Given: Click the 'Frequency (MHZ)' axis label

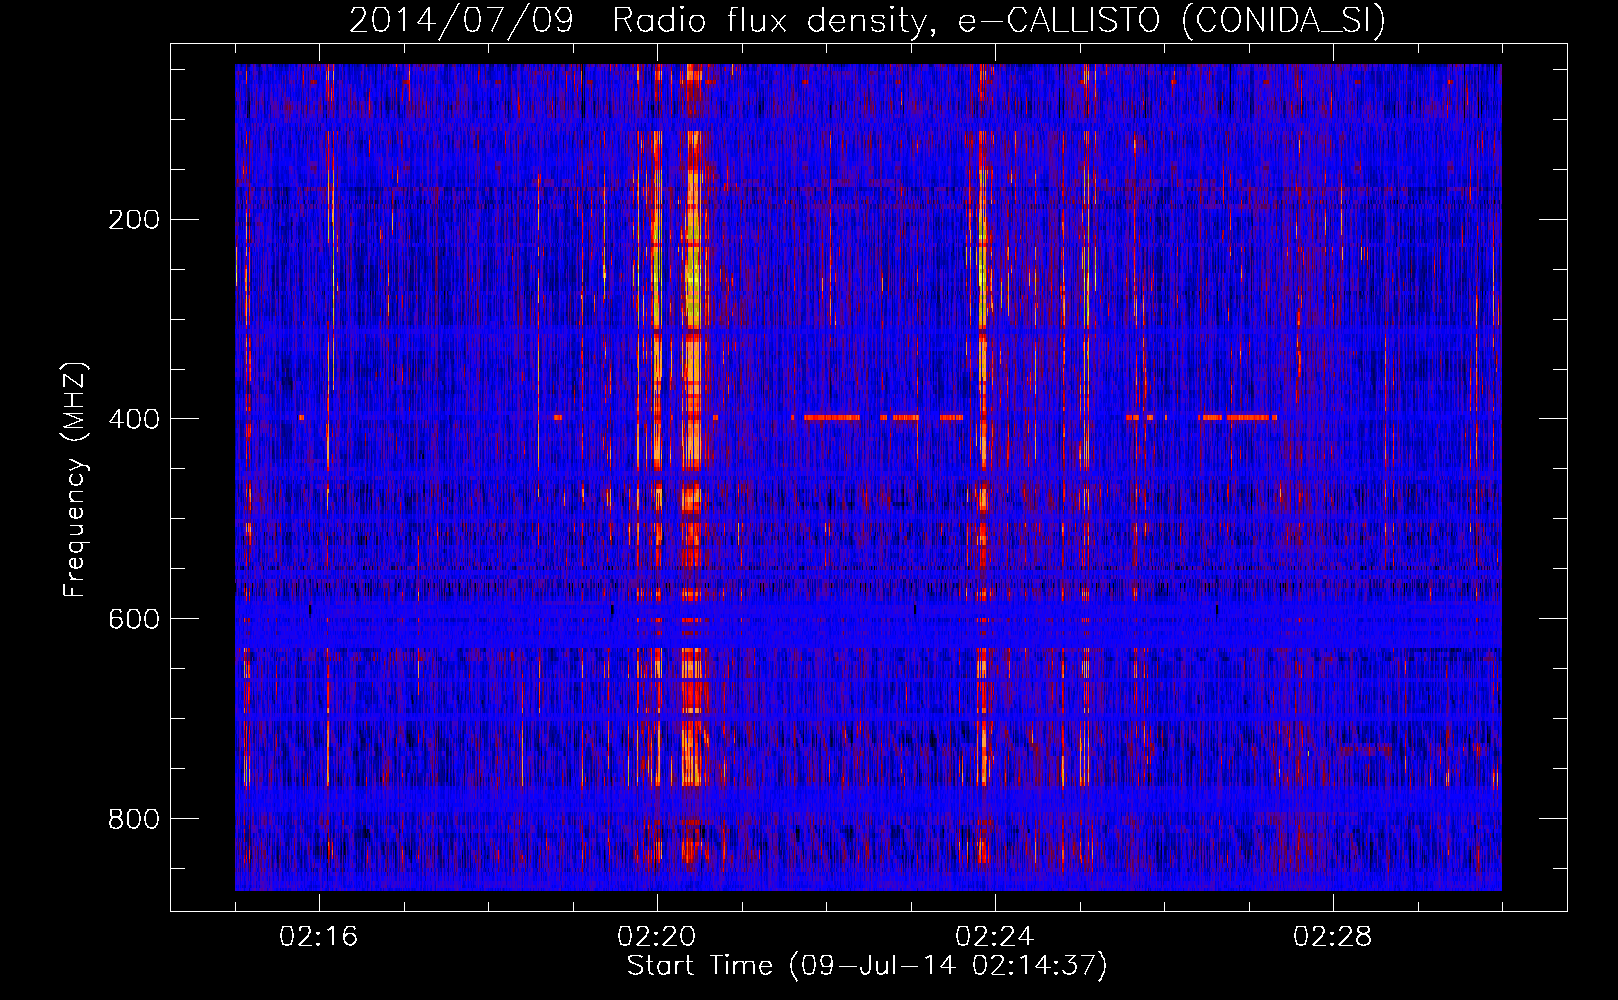Looking at the screenshot, I should pyautogui.click(x=75, y=480).
